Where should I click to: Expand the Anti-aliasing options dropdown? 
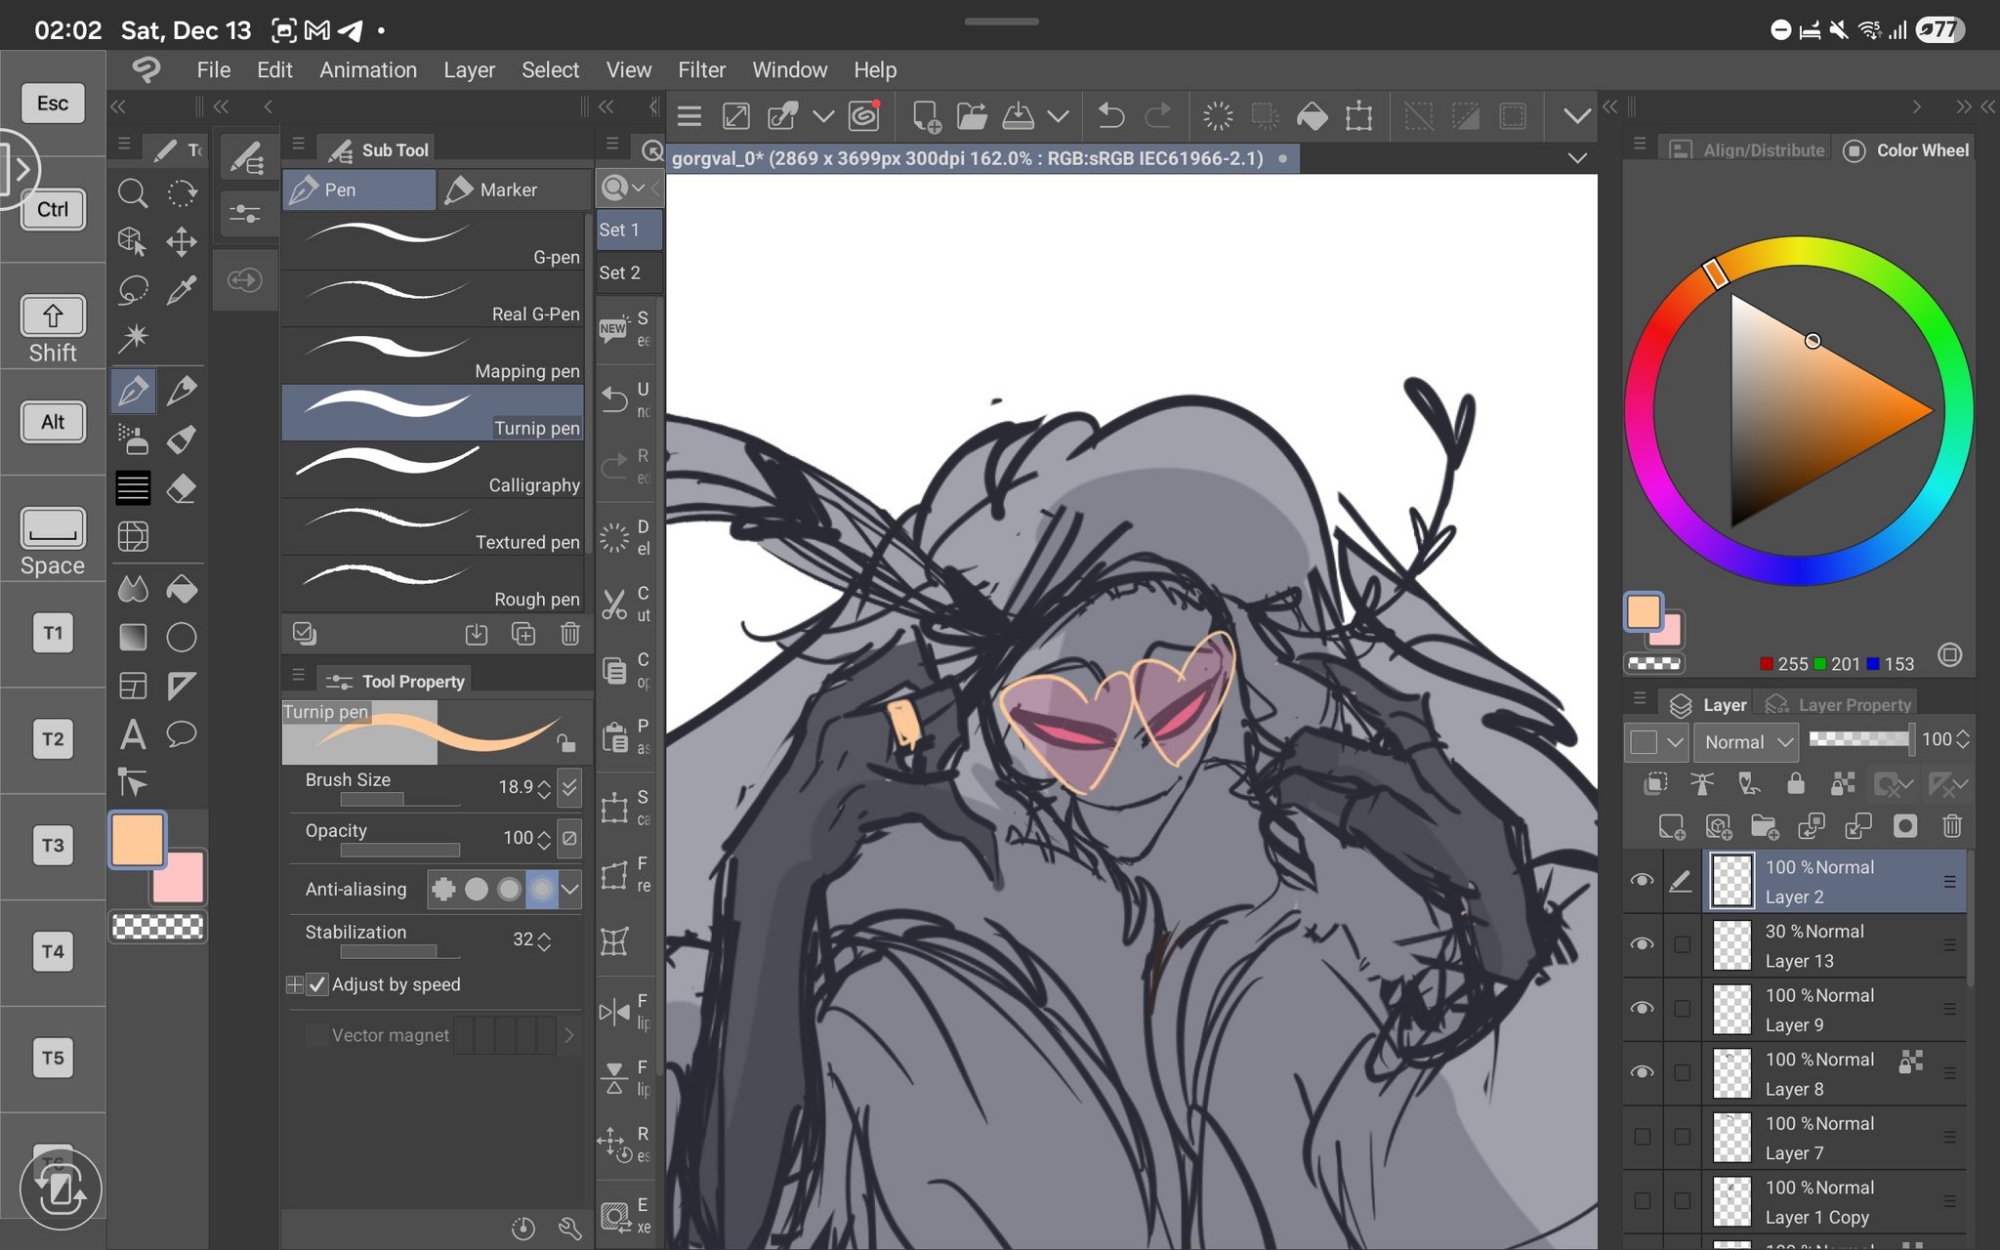(x=570, y=889)
